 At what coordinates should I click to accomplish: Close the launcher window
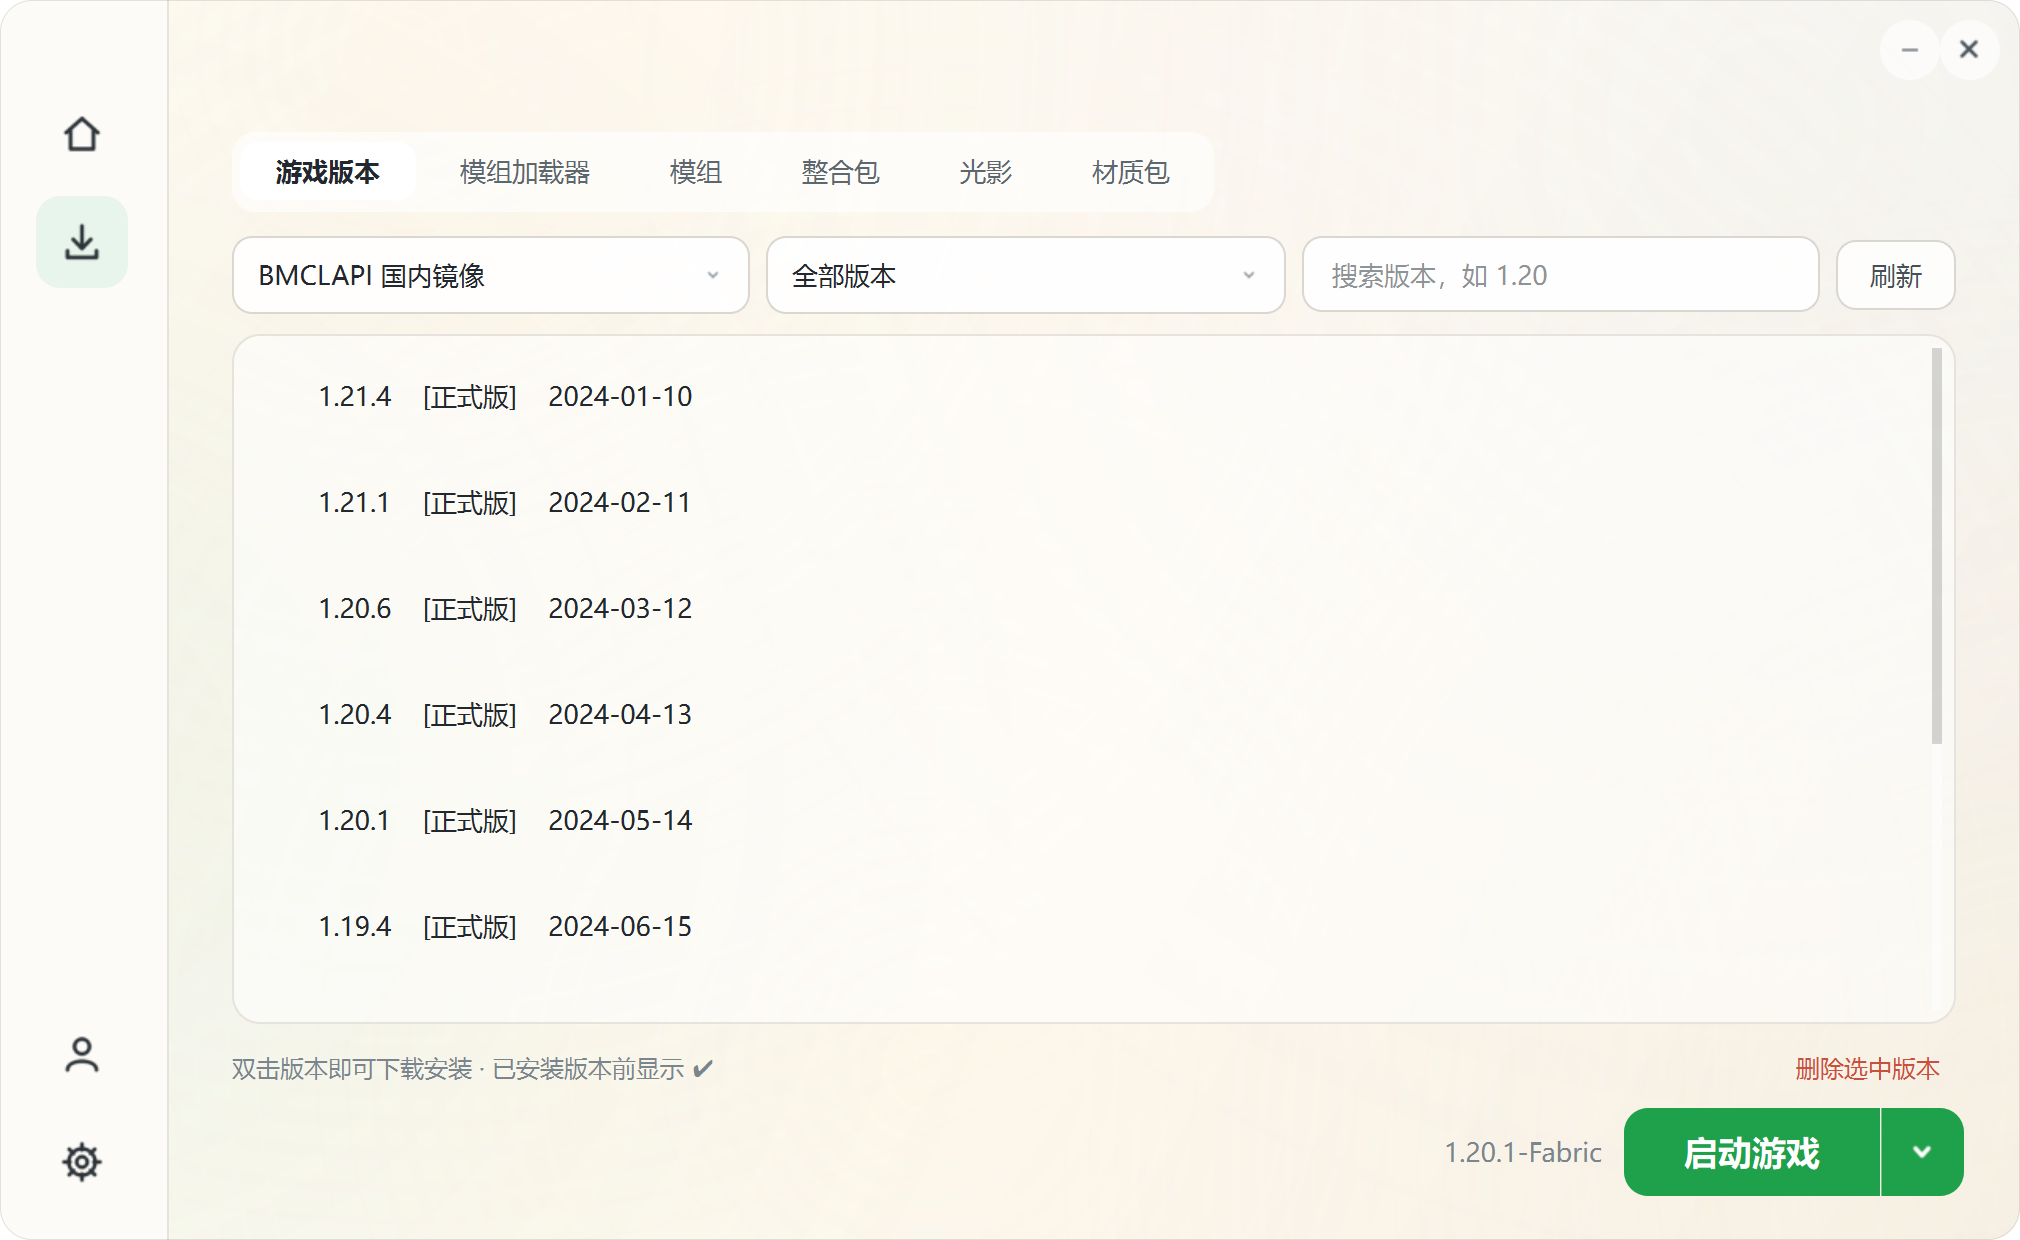(x=1969, y=49)
